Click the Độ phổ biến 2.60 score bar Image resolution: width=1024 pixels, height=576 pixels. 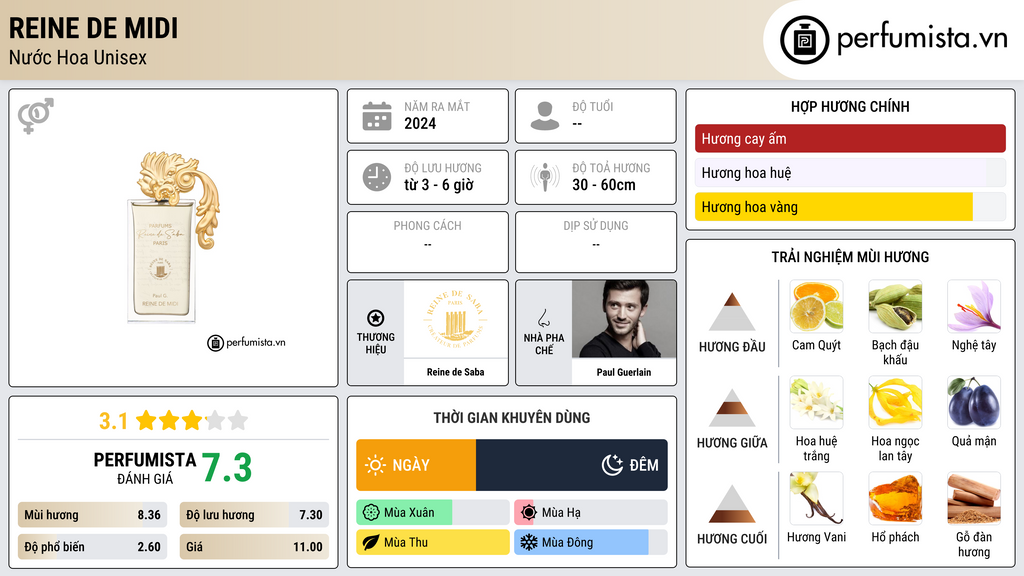(x=93, y=547)
